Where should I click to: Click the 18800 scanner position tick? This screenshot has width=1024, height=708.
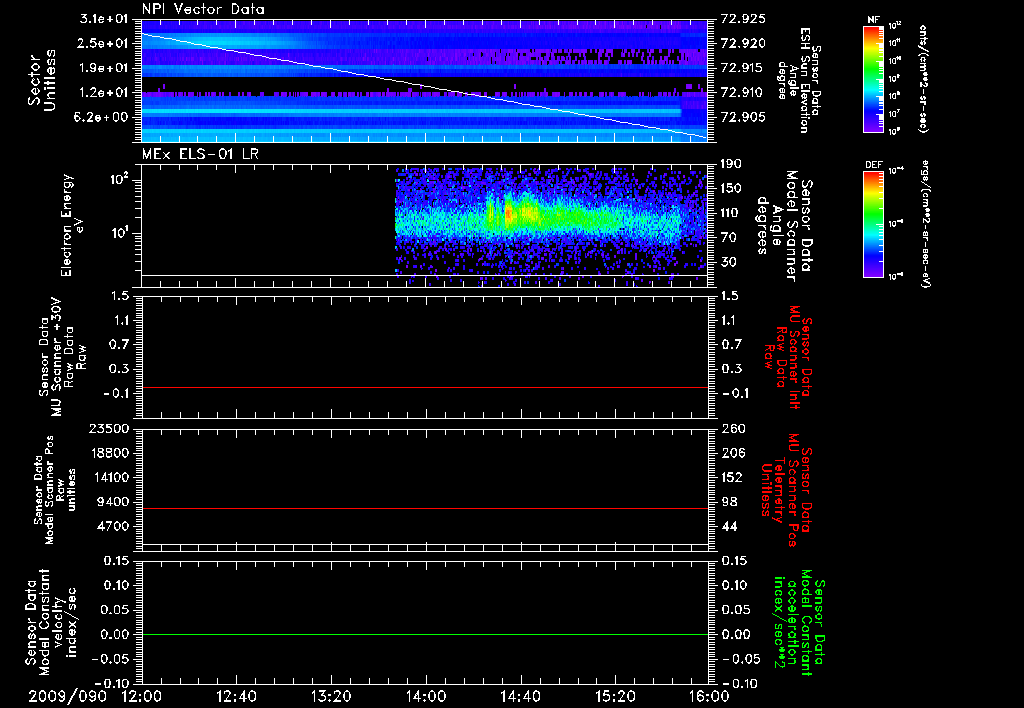pos(108,453)
